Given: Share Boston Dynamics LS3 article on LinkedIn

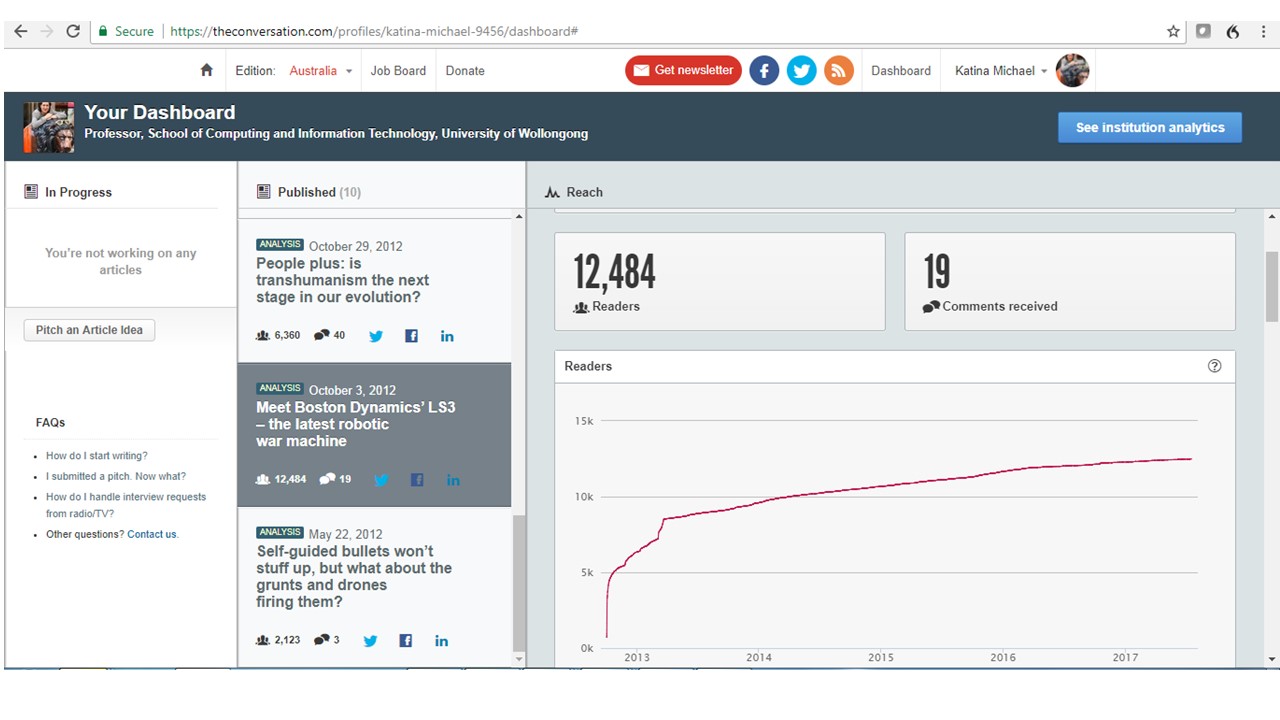Looking at the screenshot, I should 453,480.
